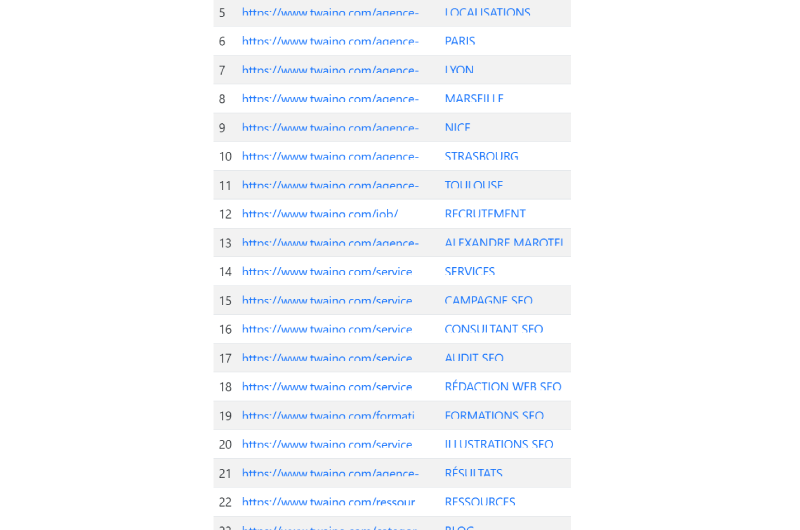Select row number 7 in the table
The width and height of the screenshot is (800, 530).
222,70
